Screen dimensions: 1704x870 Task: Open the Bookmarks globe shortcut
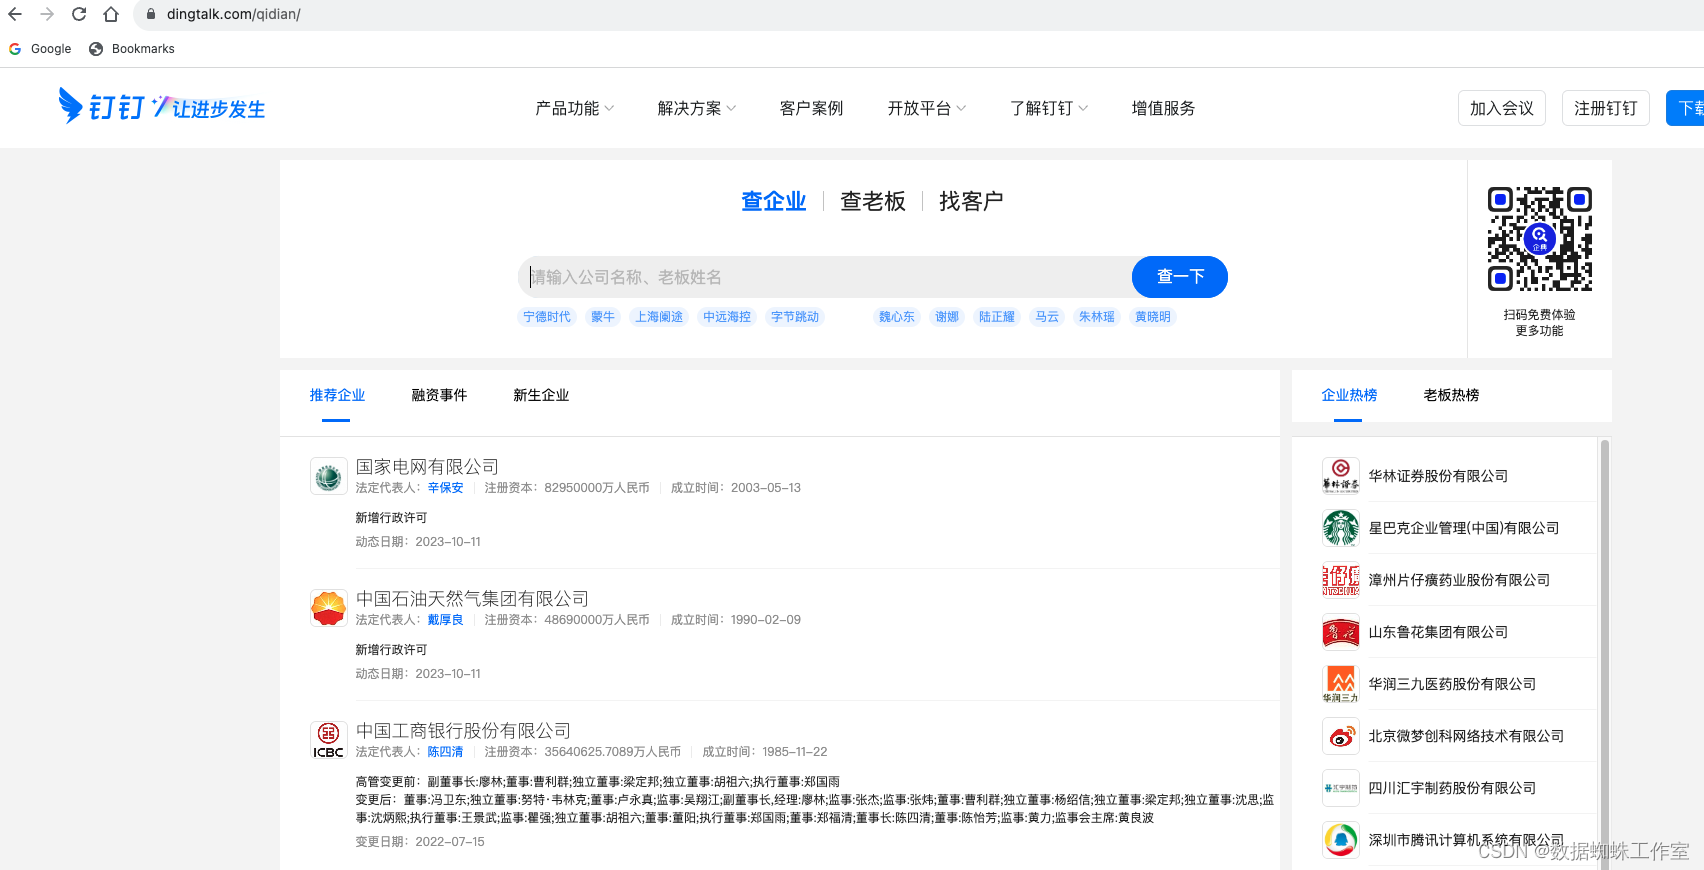point(132,49)
